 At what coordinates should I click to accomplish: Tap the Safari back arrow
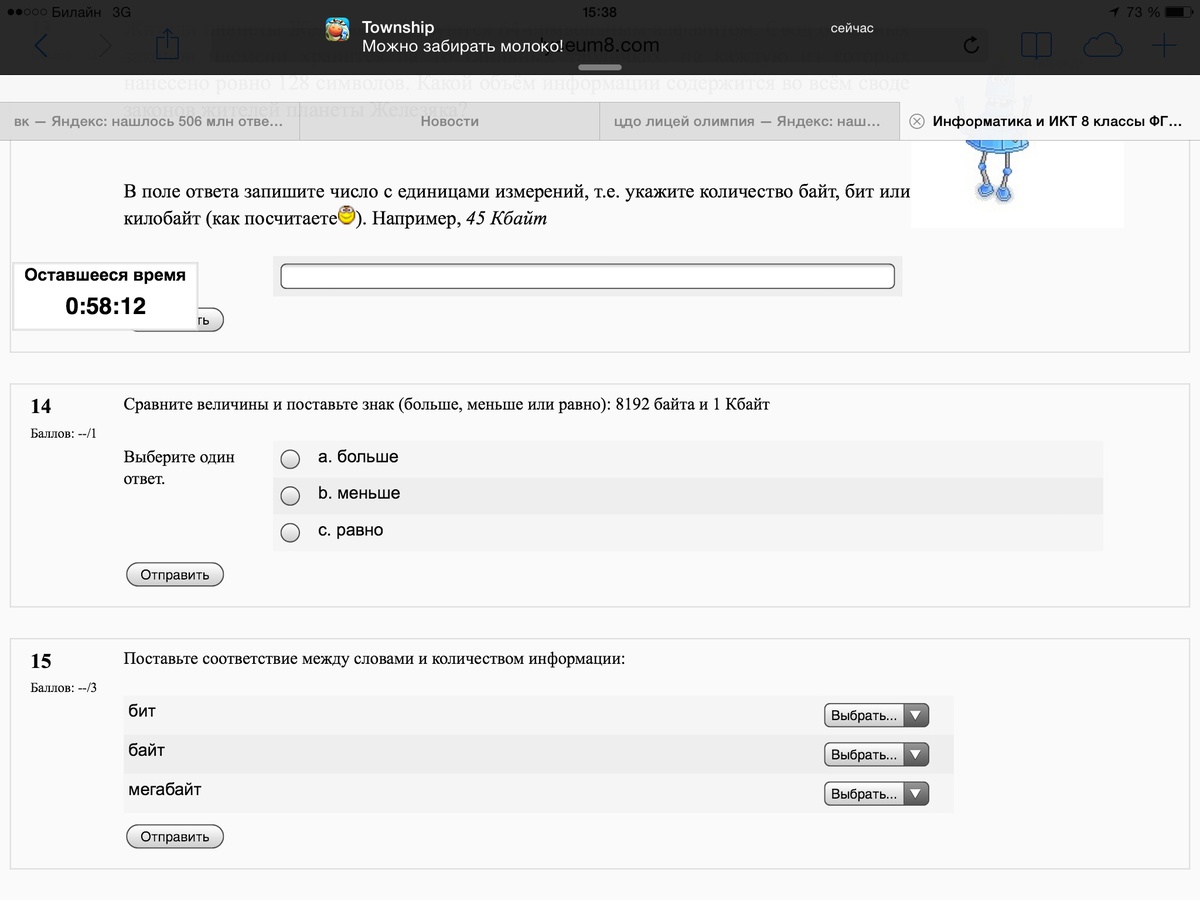[x=41, y=45]
